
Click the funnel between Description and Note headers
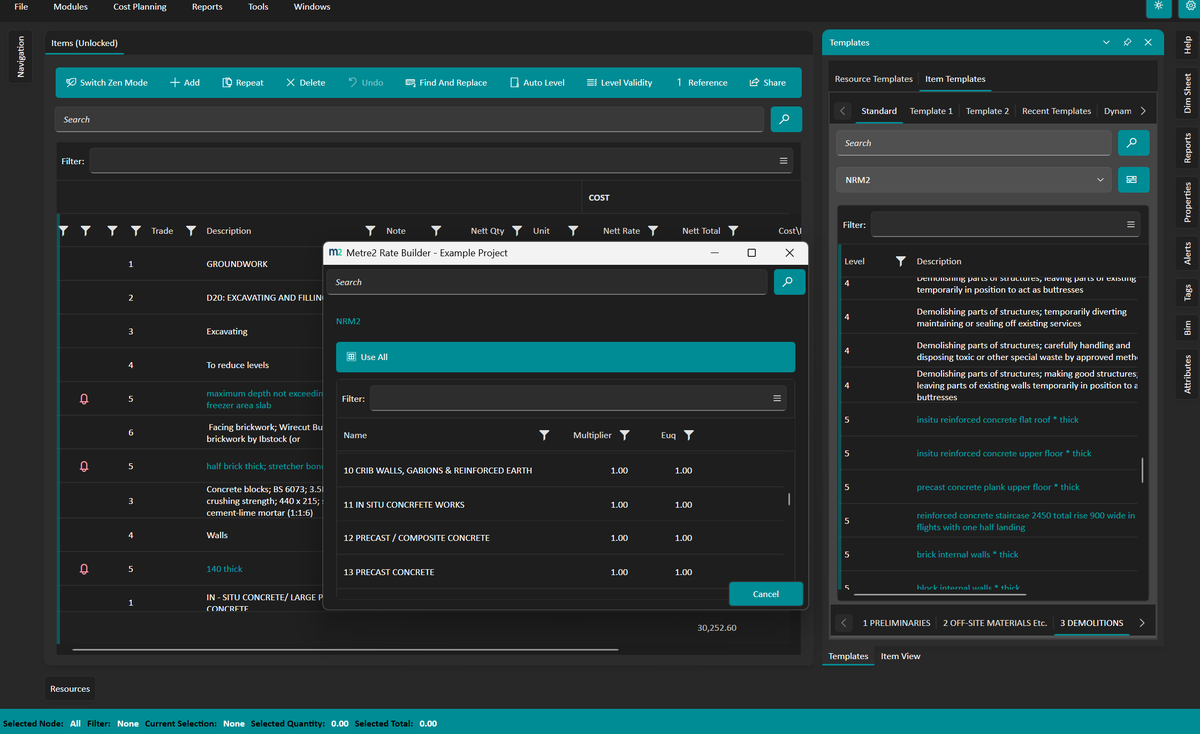coord(371,231)
